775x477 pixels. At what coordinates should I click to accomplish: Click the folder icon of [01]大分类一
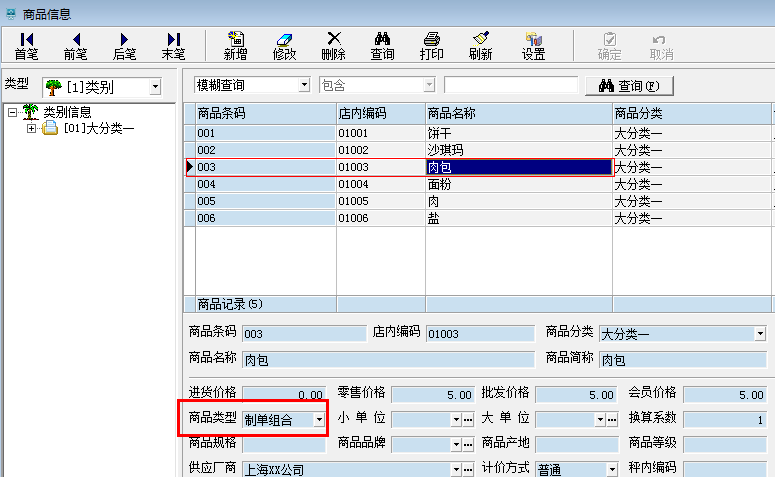pyautogui.click(x=50, y=129)
